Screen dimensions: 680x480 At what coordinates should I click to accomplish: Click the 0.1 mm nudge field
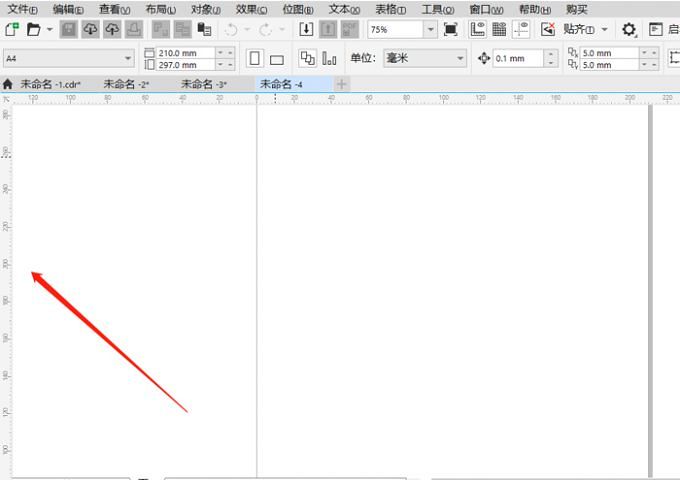(518, 58)
